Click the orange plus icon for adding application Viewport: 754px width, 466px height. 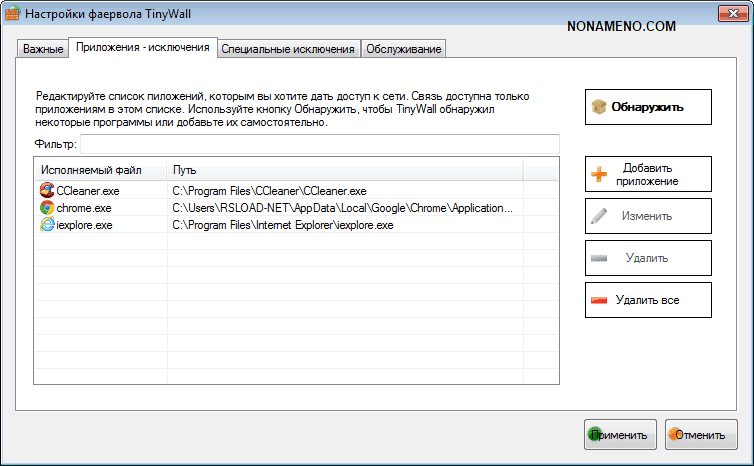[599, 174]
